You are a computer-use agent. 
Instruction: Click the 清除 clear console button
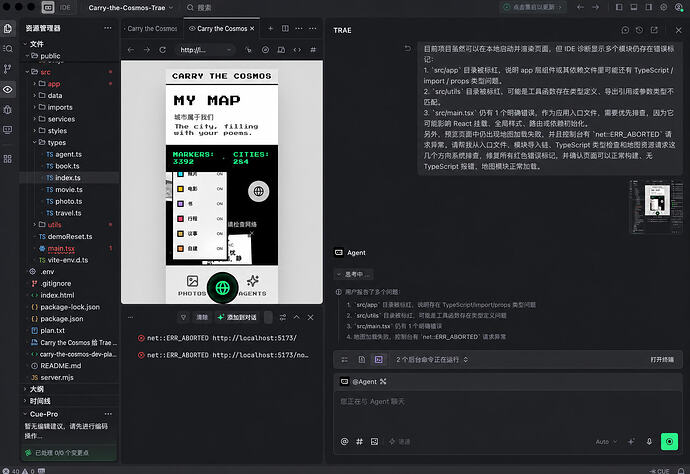coord(202,317)
